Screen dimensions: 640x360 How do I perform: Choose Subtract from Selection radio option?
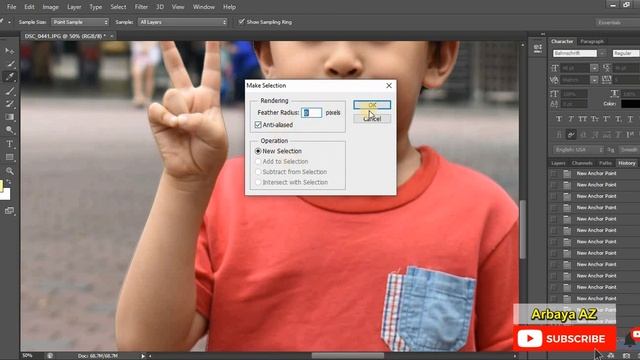258,172
